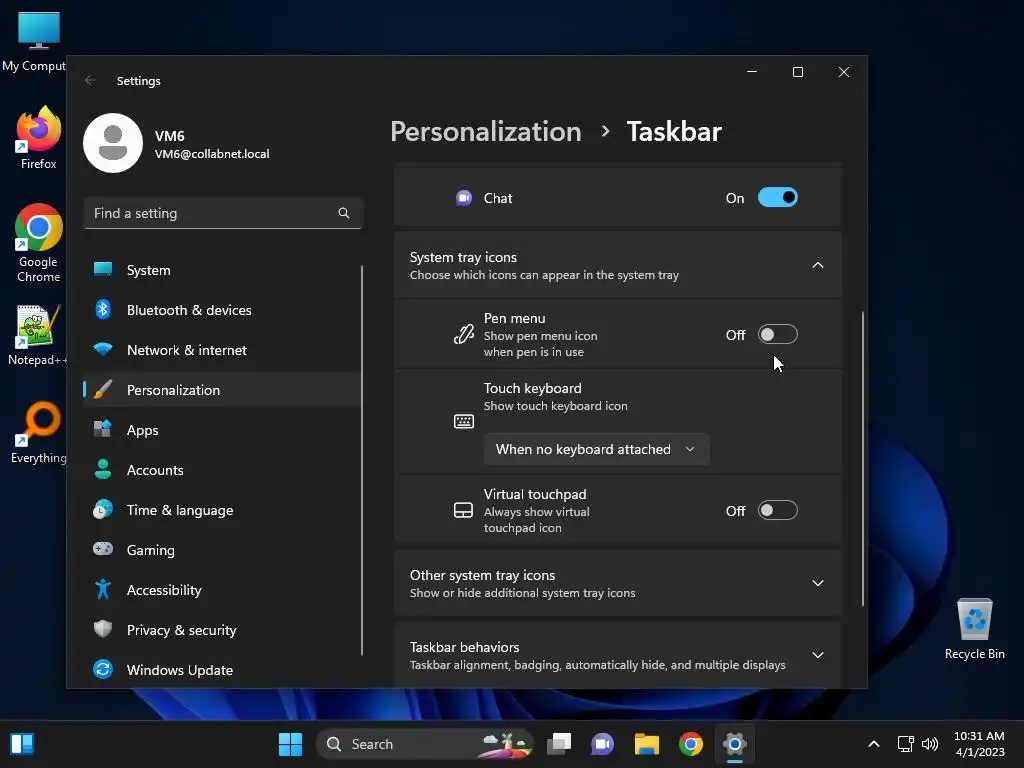Click the Chat icon in settings list

(x=464, y=197)
